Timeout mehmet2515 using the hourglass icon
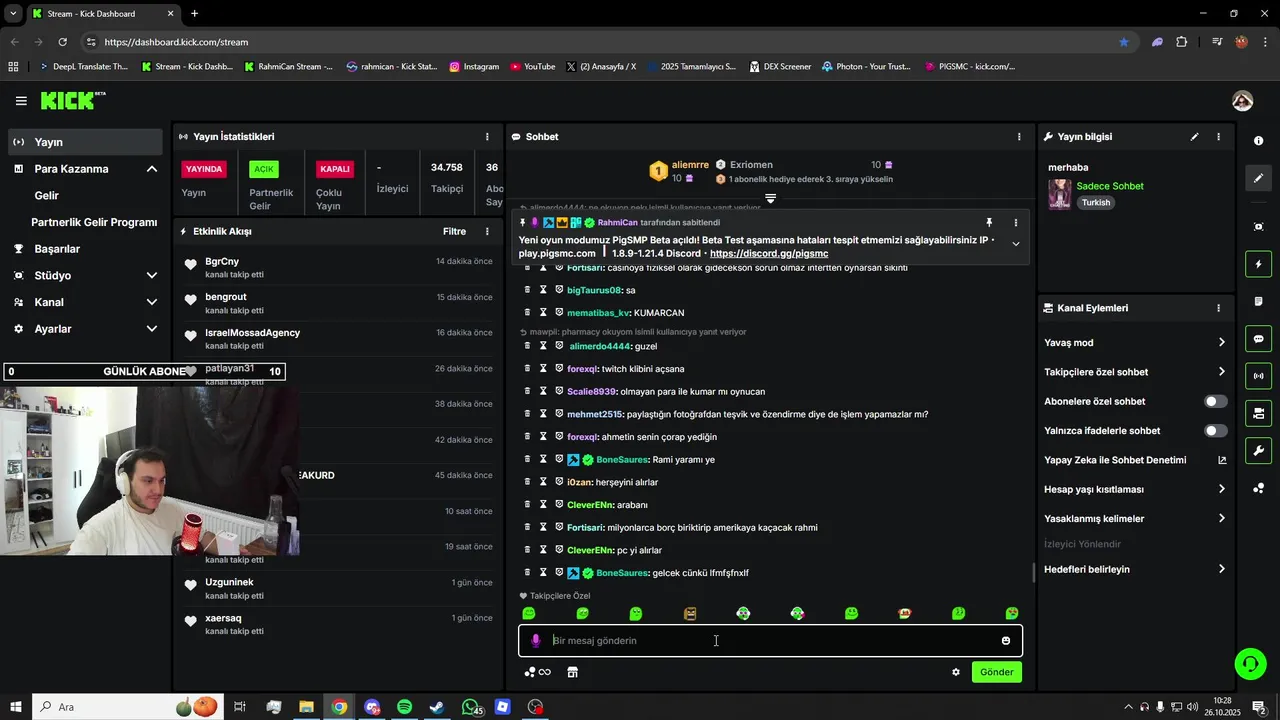 coord(543,414)
